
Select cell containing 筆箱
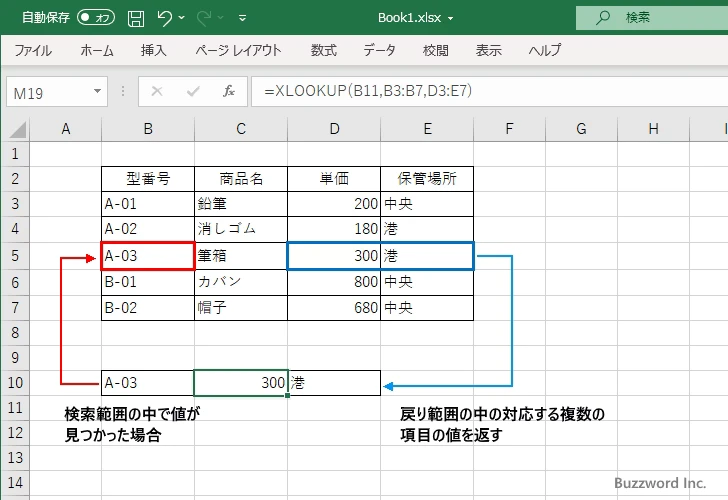240,256
